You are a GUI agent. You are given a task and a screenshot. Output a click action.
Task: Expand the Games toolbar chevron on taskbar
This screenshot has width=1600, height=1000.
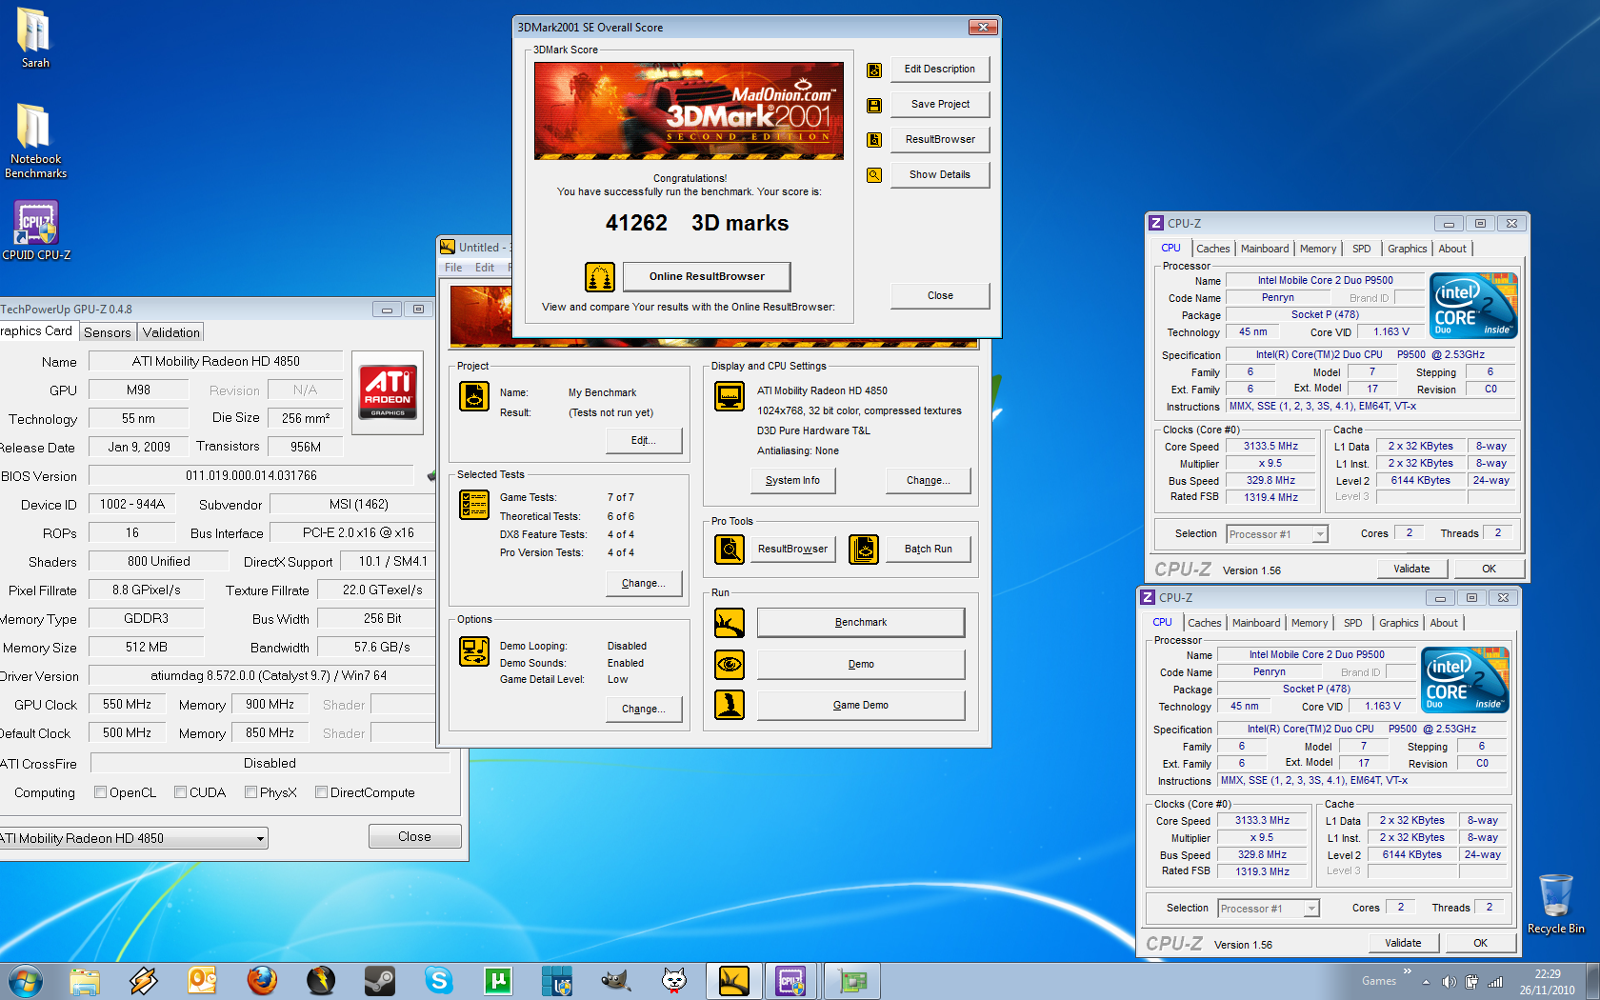coord(1407,971)
